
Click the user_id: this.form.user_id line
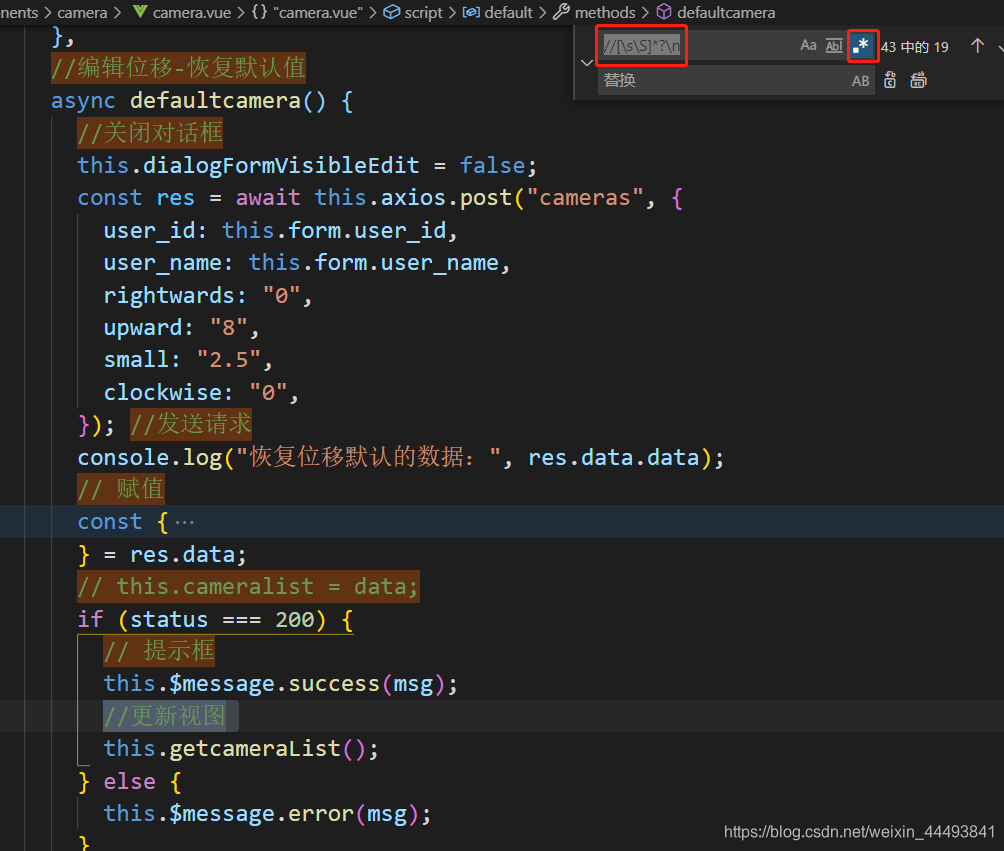tap(280, 231)
